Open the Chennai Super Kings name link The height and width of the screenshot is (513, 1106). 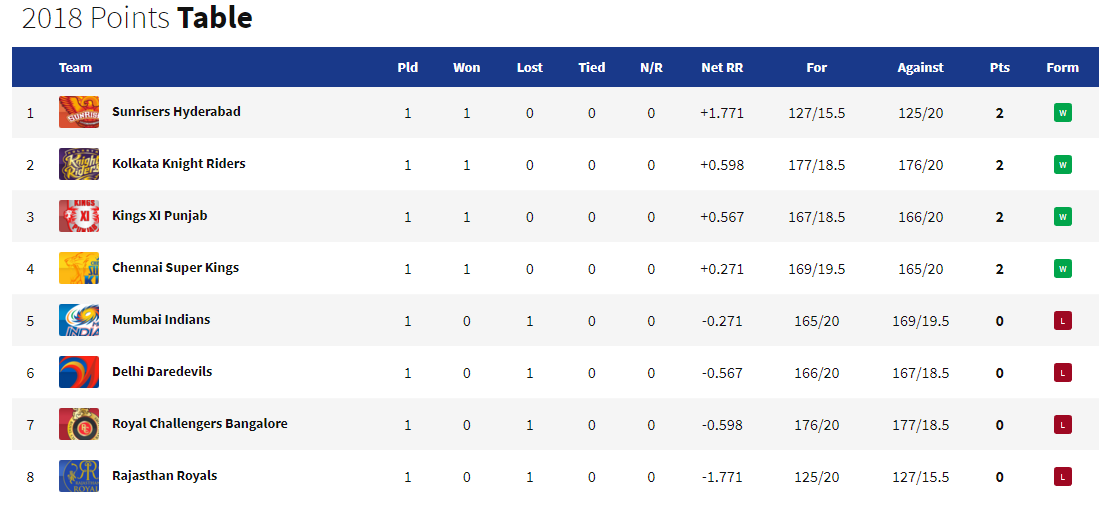point(175,268)
